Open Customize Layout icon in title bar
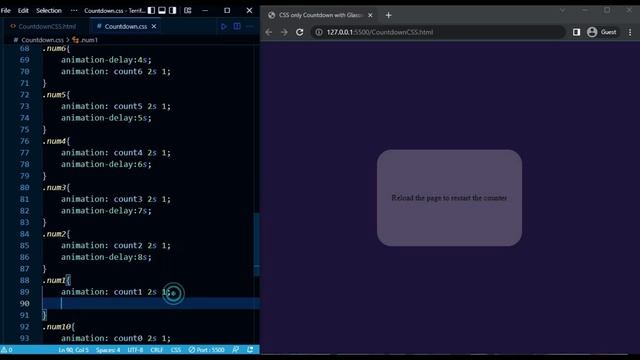The width and height of the screenshot is (640, 360). point(188,11)
